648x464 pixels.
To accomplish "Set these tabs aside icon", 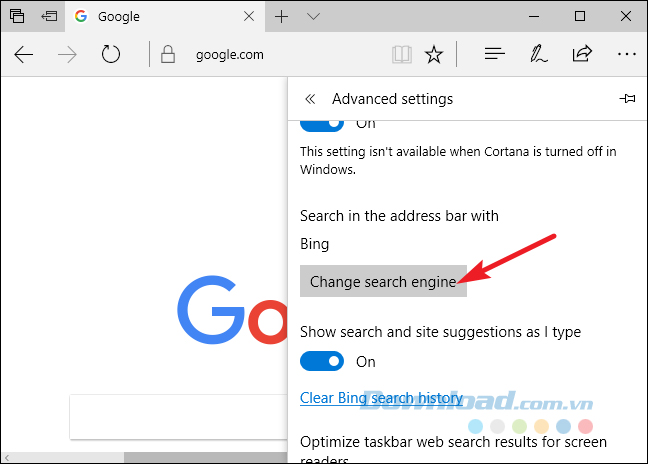I will (x=49, y=16).
